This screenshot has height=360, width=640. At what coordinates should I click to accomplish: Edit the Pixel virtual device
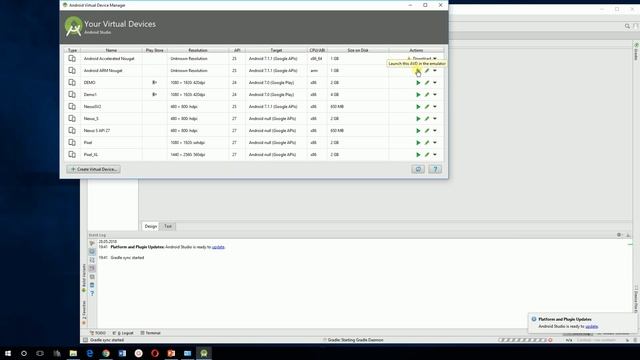(427, 143)
